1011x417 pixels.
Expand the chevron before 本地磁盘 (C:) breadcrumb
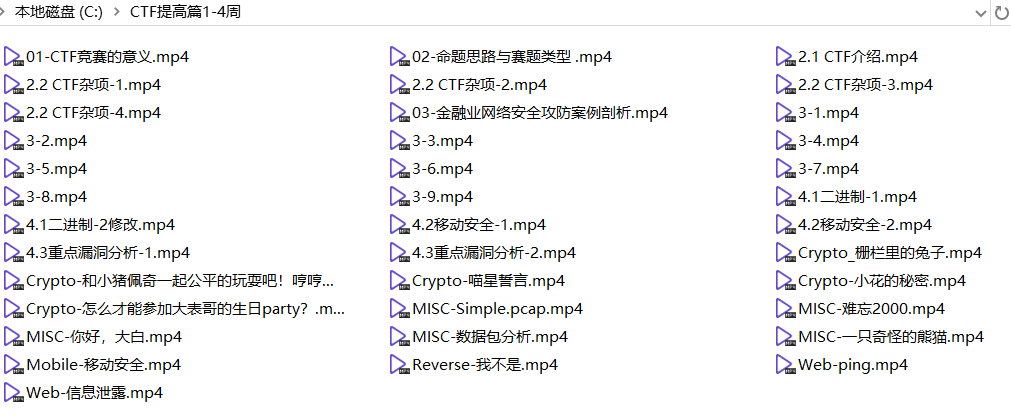tap(3, 12)
